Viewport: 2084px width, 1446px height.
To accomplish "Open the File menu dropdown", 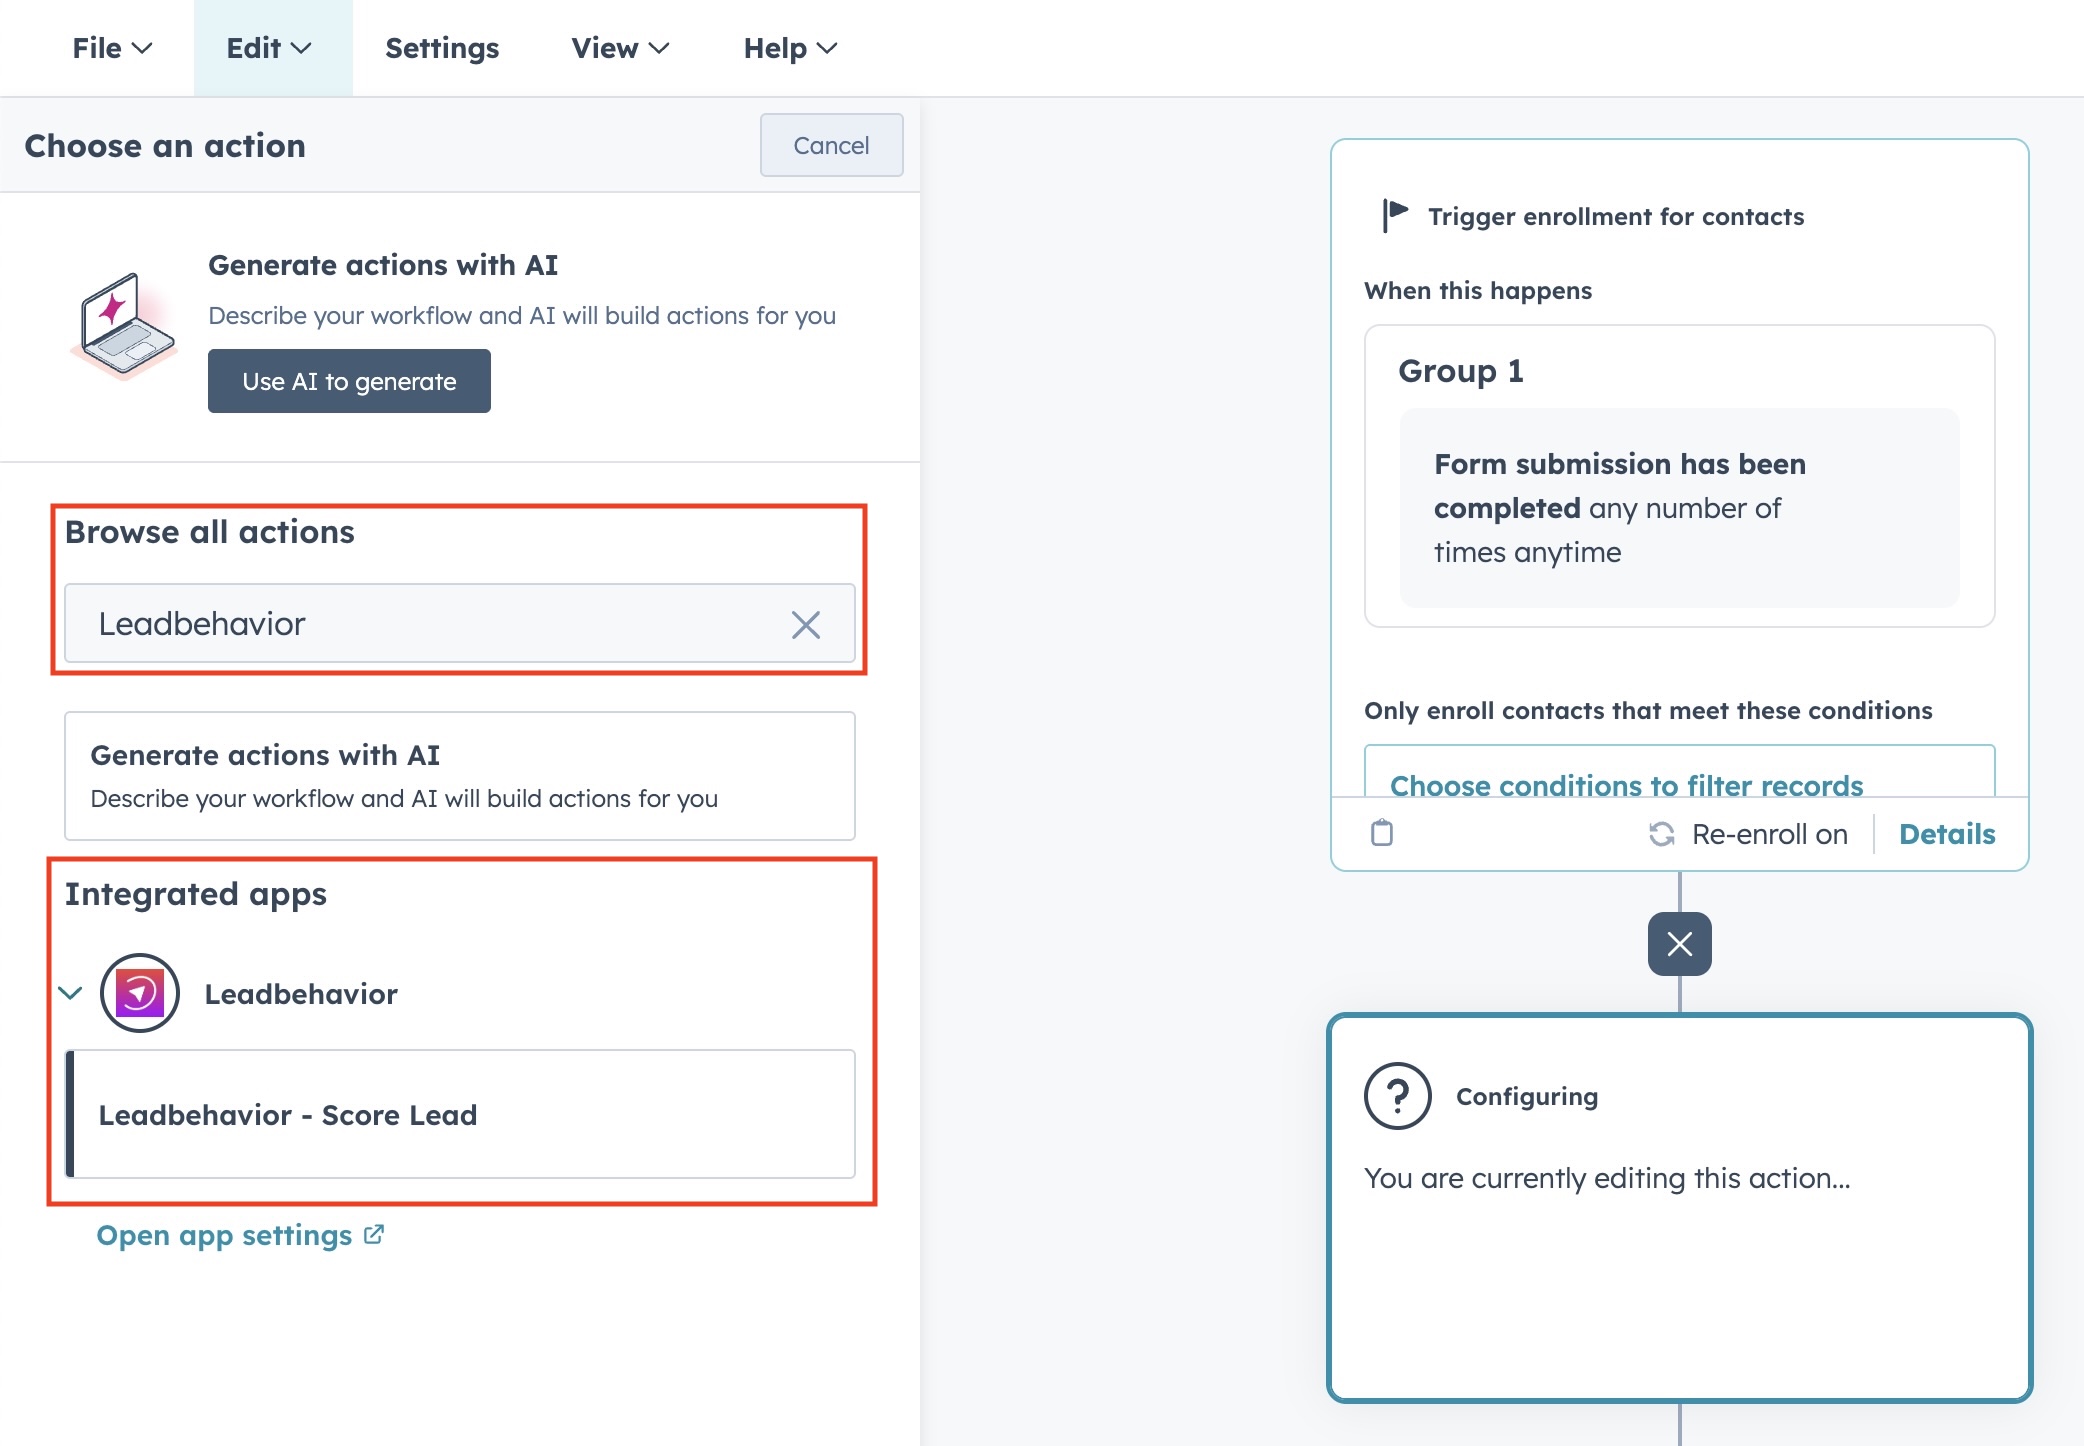I will (110, 47).
